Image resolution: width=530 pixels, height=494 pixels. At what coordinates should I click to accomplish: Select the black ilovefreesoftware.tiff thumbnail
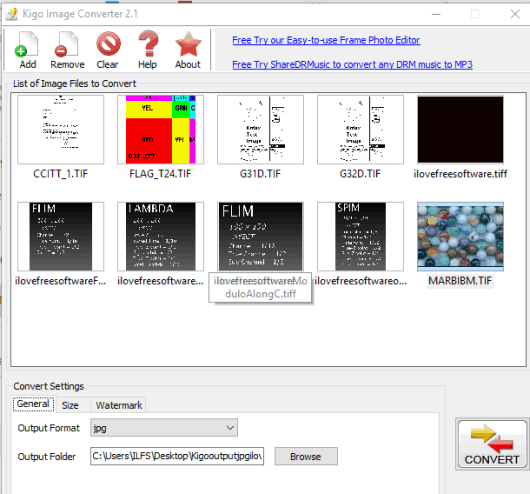pos(460,130)
